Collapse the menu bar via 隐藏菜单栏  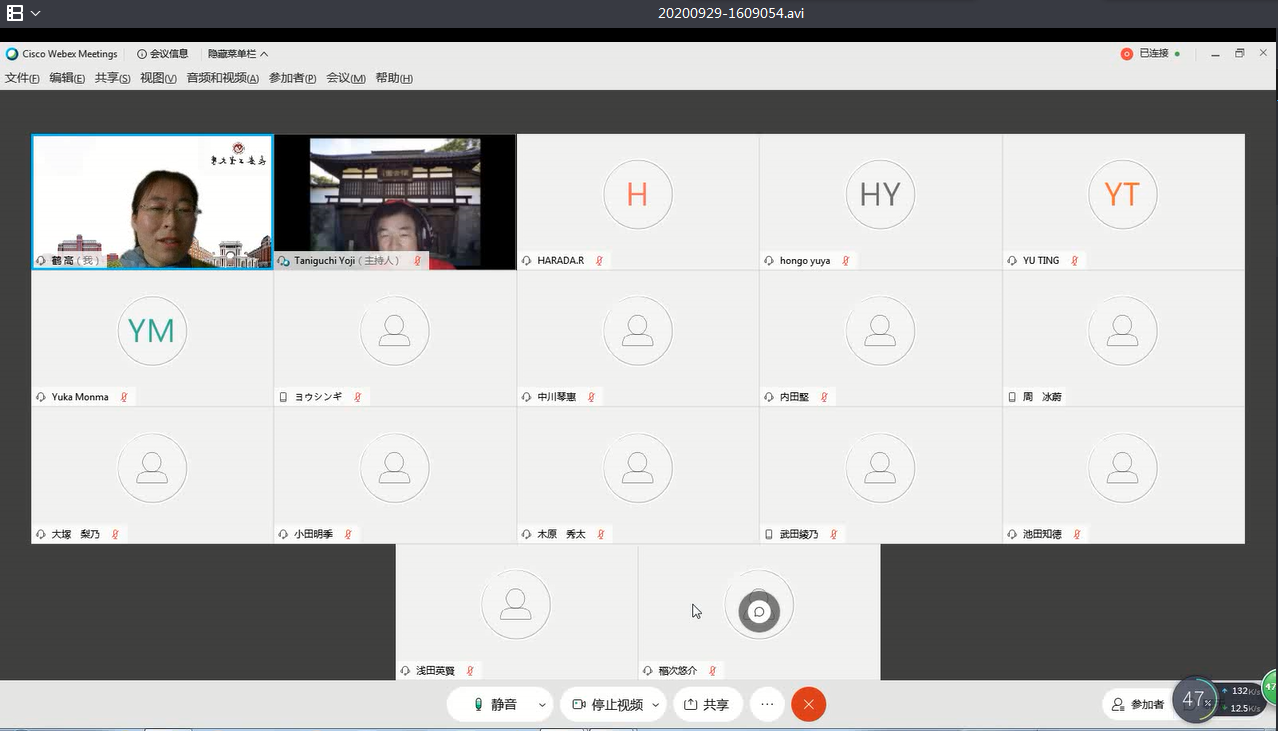pyautogui.click(x=238, y=54)
